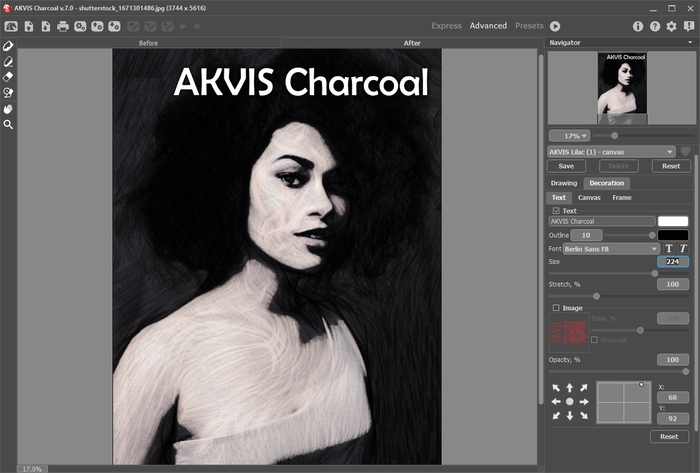Image resolution: width=700 pixels, height=473 pixels.
Task: Move text to bottom-left arrow
Action: pos(556,416)
